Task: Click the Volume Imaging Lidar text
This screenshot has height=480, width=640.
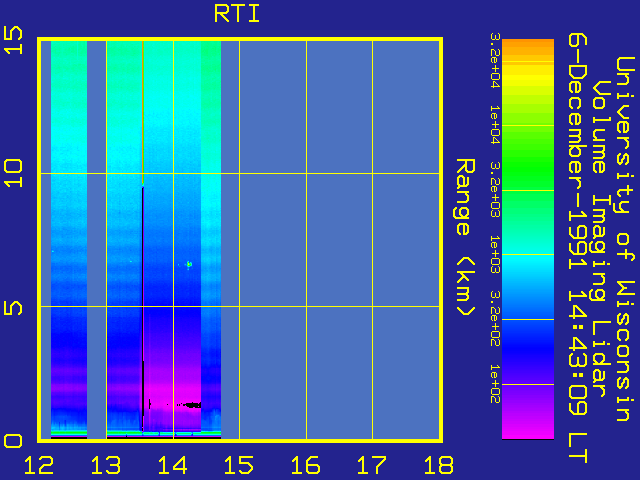Action: coord(599,239)
